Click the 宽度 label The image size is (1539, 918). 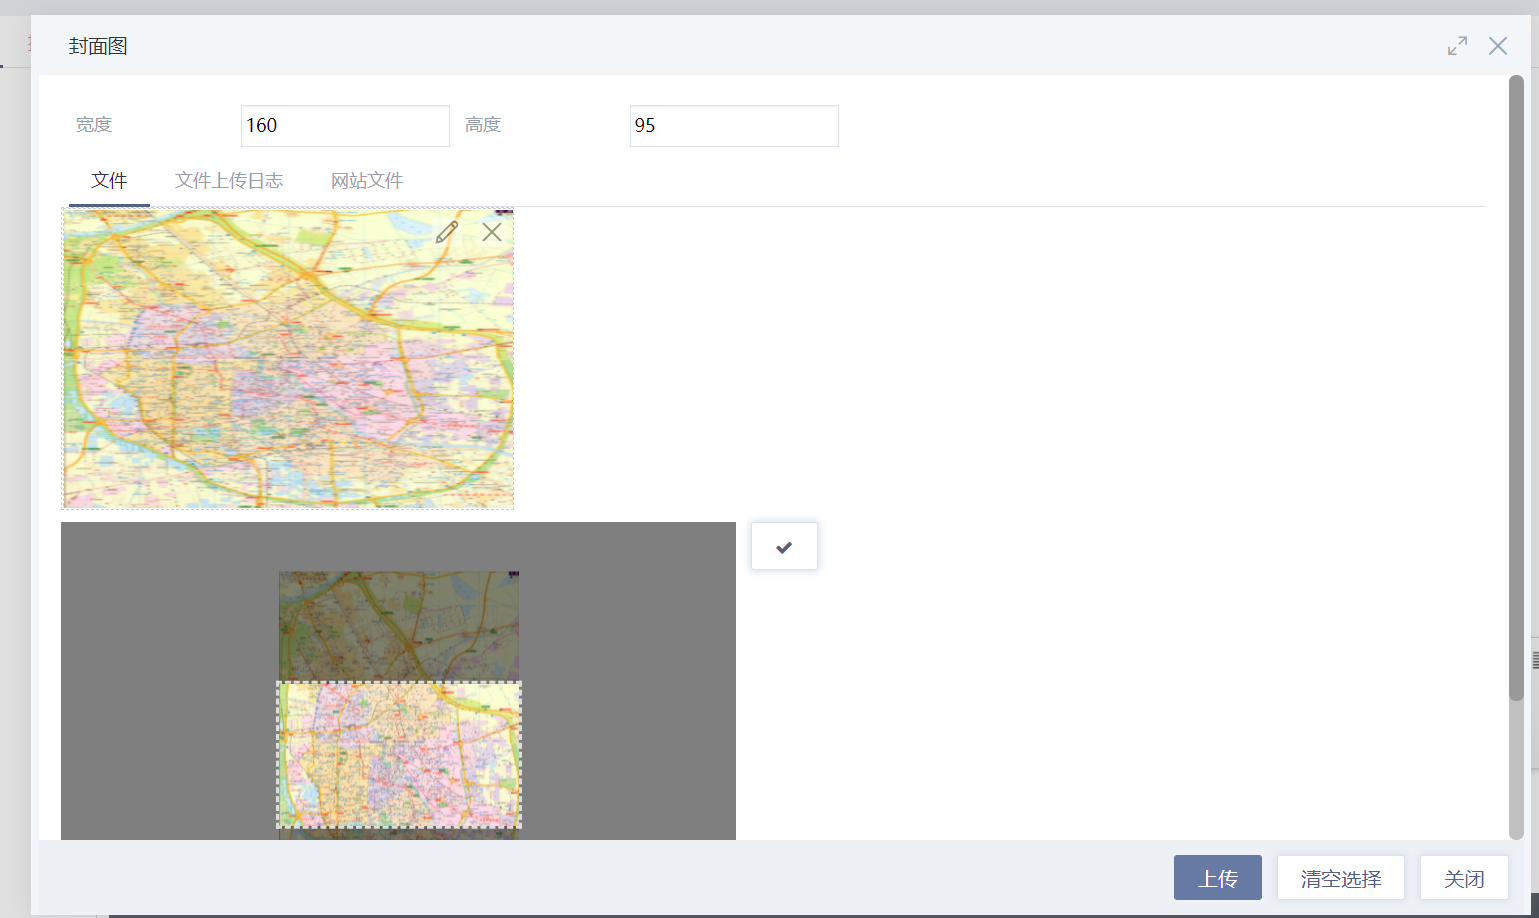94,125
